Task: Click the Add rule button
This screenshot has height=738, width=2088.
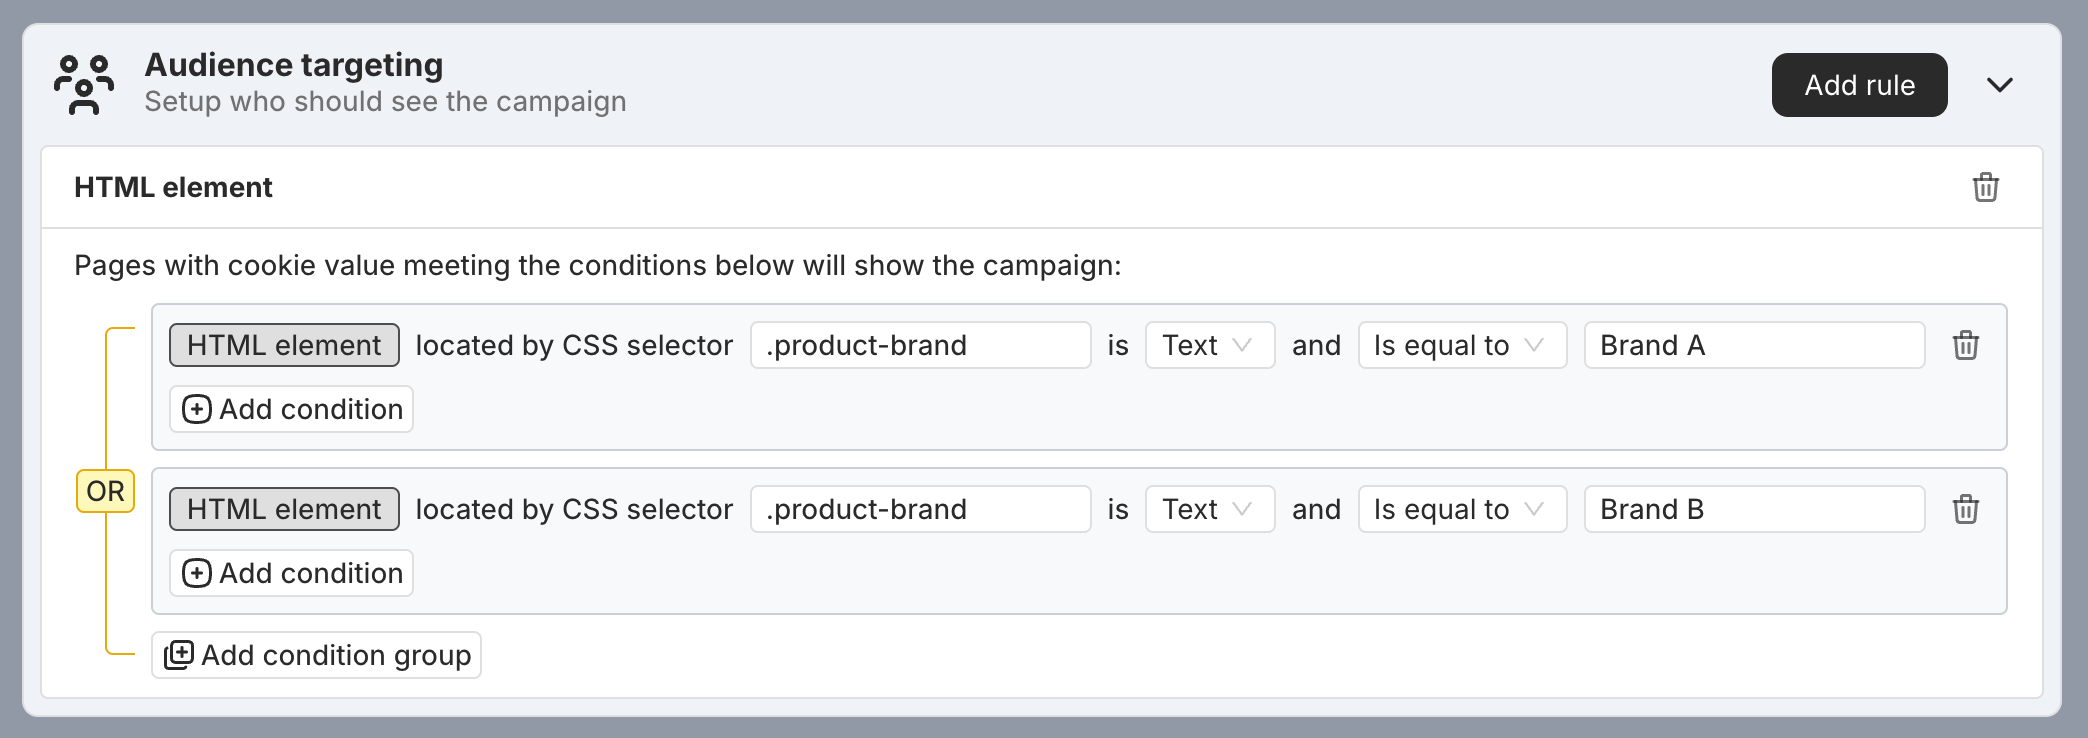Action: 1859,85
